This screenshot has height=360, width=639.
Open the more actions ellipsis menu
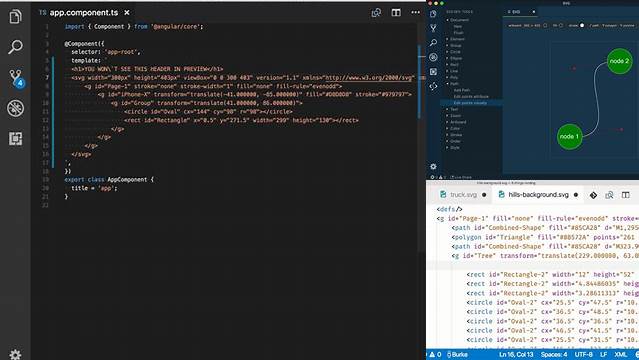click(415, 13)
